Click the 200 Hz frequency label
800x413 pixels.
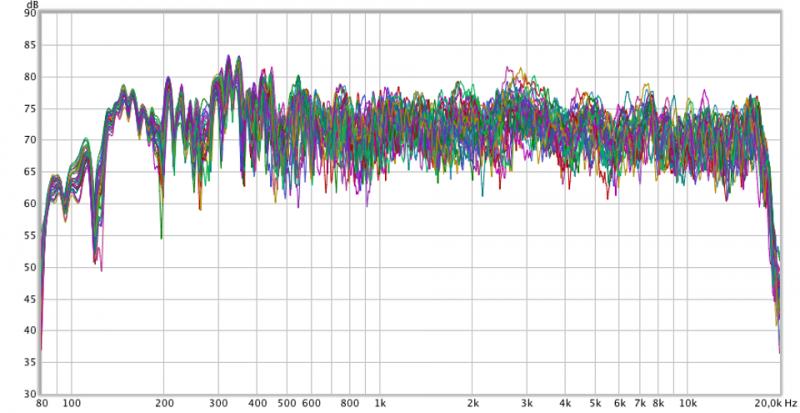164,403
